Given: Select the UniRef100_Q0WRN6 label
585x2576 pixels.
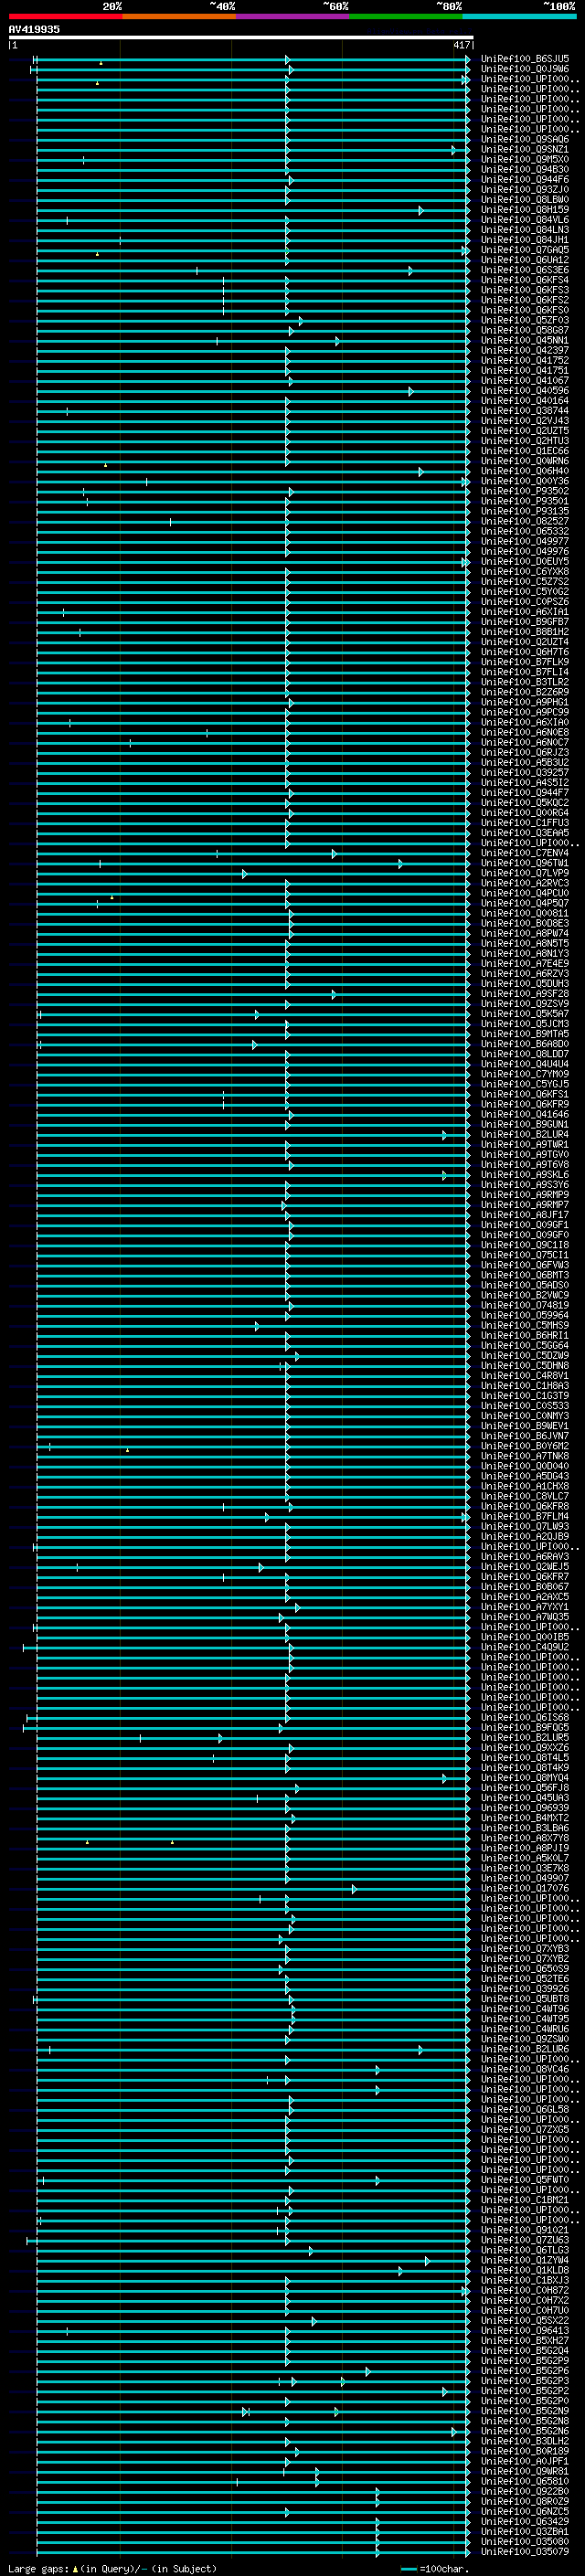Looking at the screenshot, I should [x=525, y=461].
